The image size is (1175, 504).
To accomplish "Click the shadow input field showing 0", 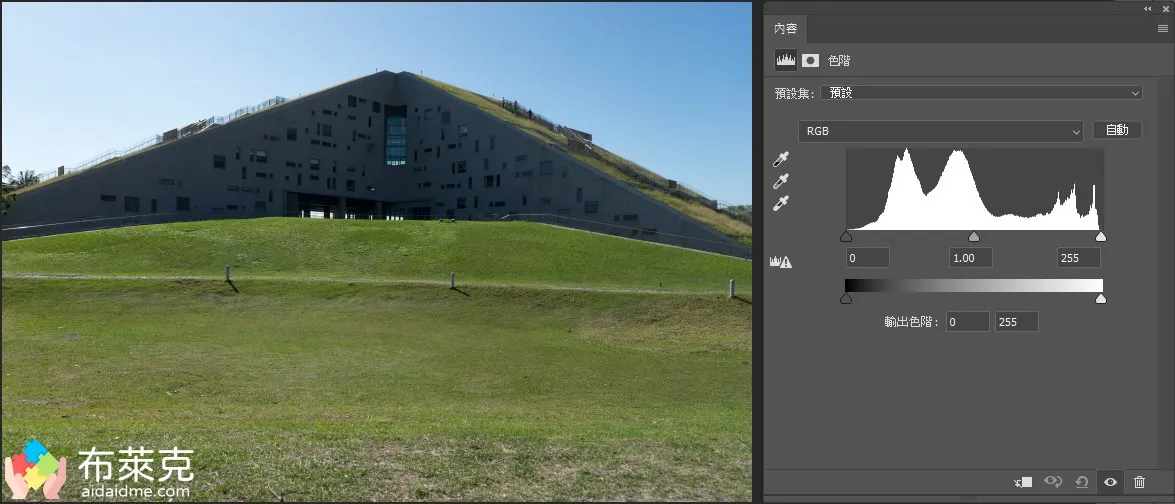I will click(x=867, y=258).
